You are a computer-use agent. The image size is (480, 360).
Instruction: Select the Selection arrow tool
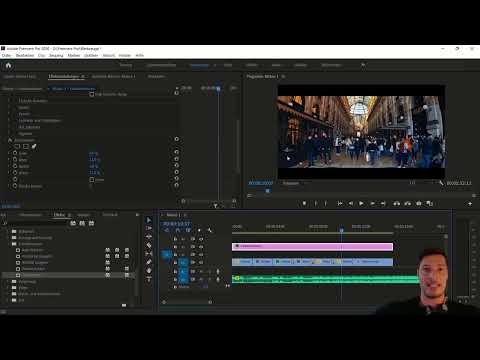149,220
